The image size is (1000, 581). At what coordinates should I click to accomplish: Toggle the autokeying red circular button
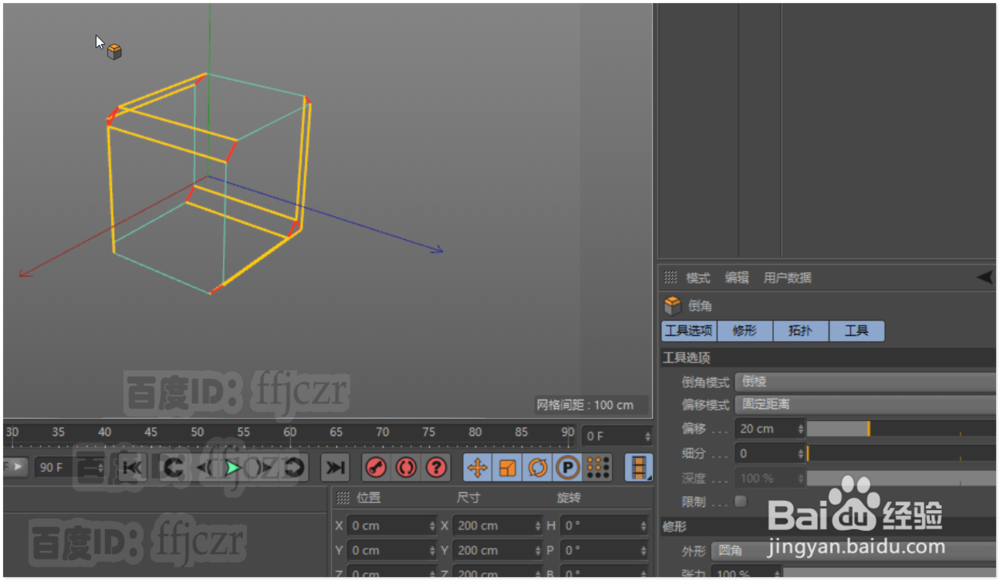pyautogui.click(x=406, y=467)
